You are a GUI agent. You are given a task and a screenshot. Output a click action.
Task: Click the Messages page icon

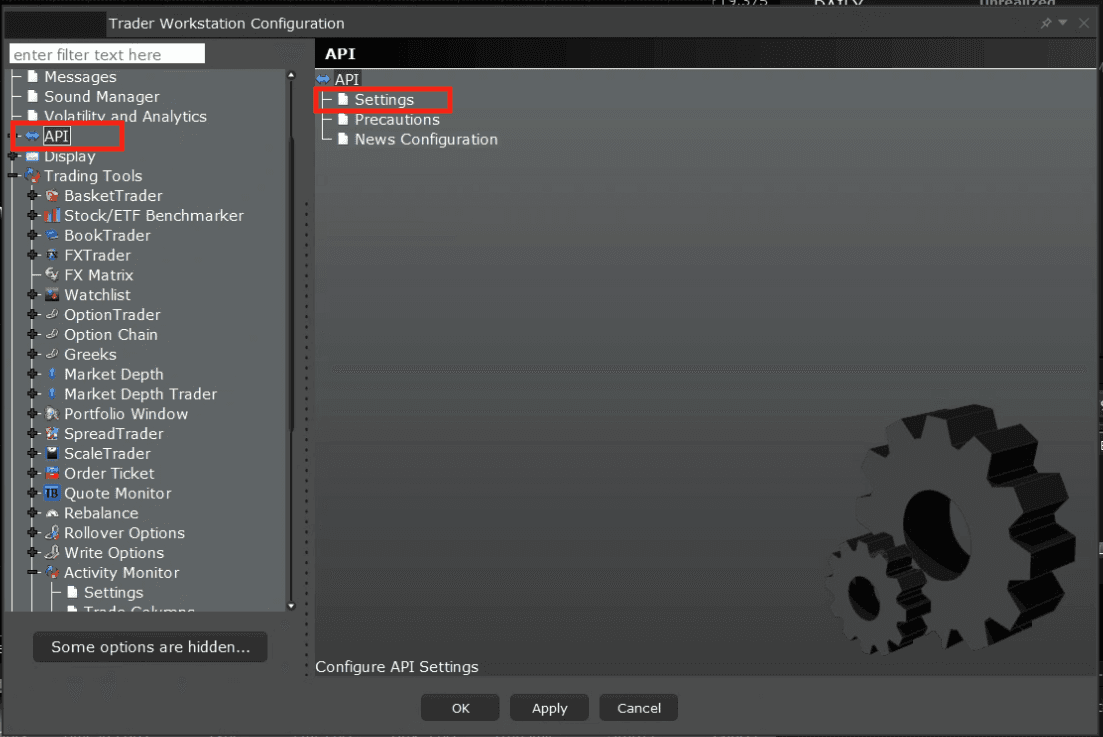(x=32, y=76)
